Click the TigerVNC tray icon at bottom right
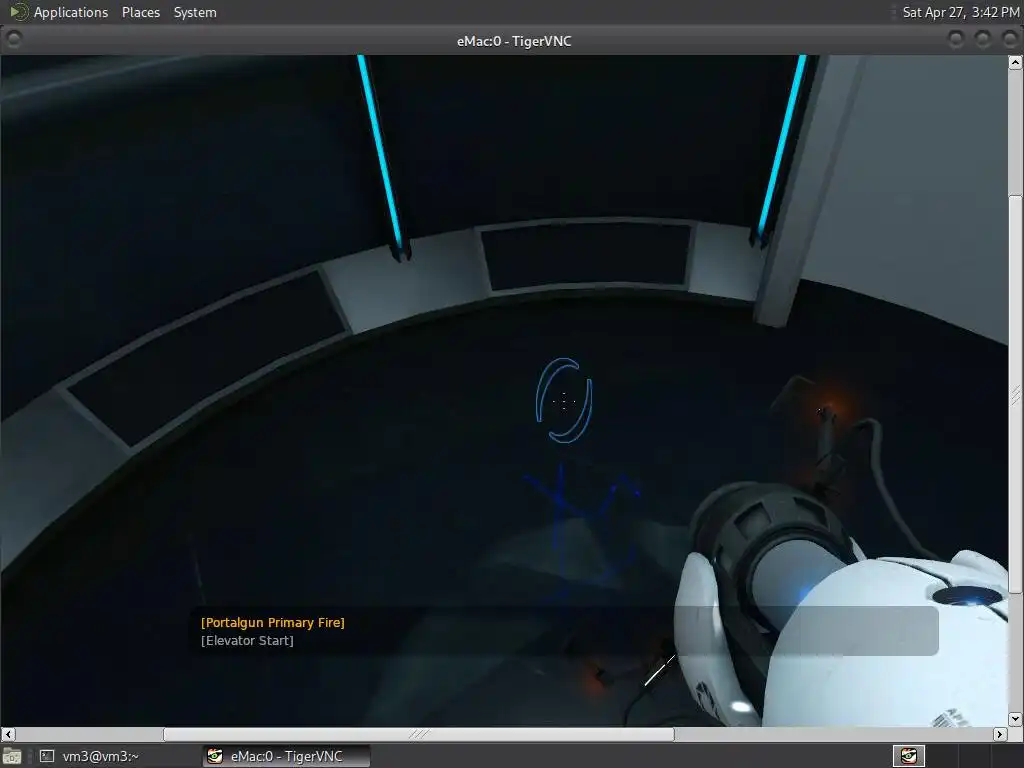This screenshot has height=768, width=1024. click(x=908, y=756)
